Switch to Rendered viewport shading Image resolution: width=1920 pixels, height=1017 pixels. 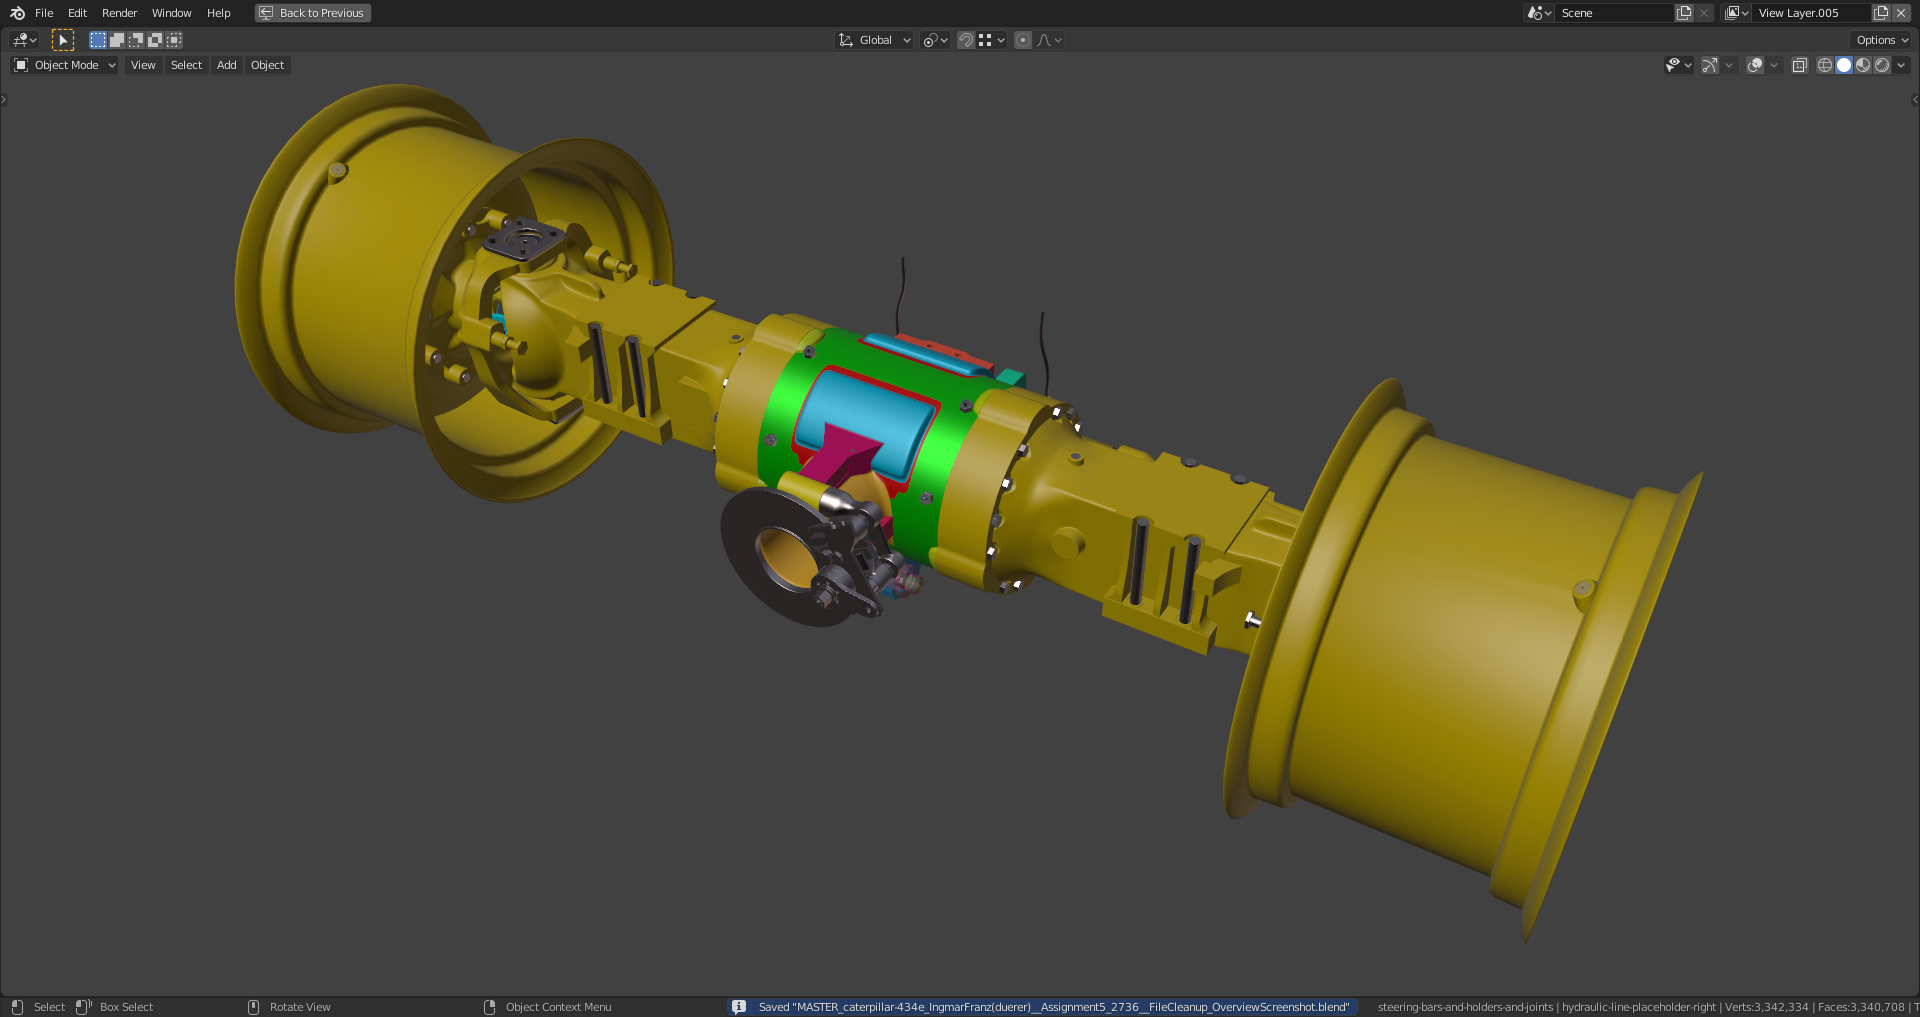click(x=1882, y=65)
